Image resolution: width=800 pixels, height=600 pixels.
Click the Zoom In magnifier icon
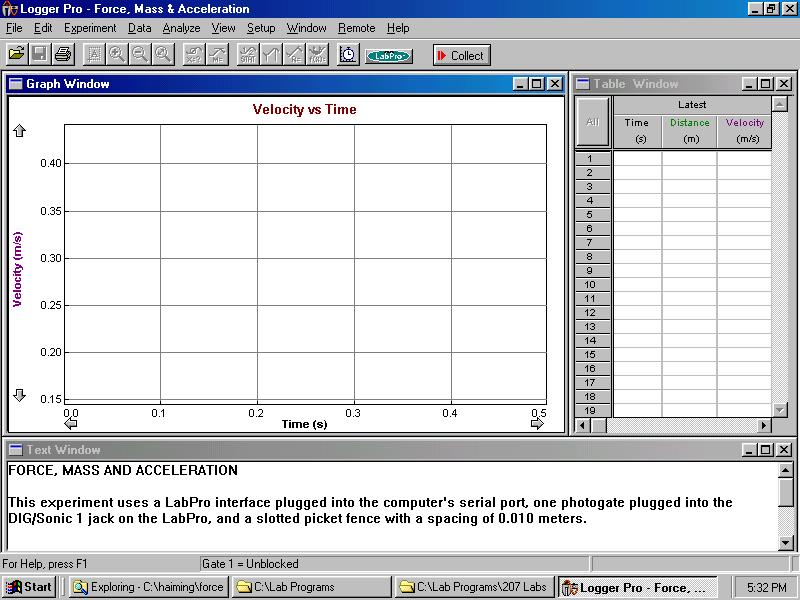[x=117, y=54]
